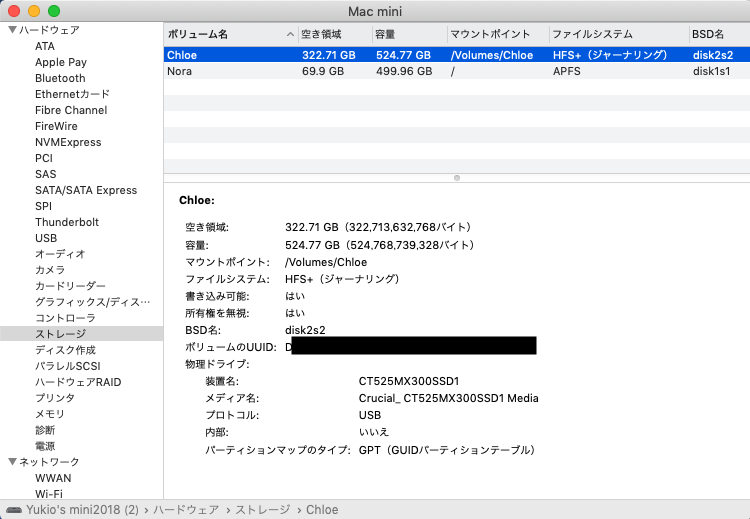
Task: Select Apple Pay in the sidebar
Action: [61, 62]
